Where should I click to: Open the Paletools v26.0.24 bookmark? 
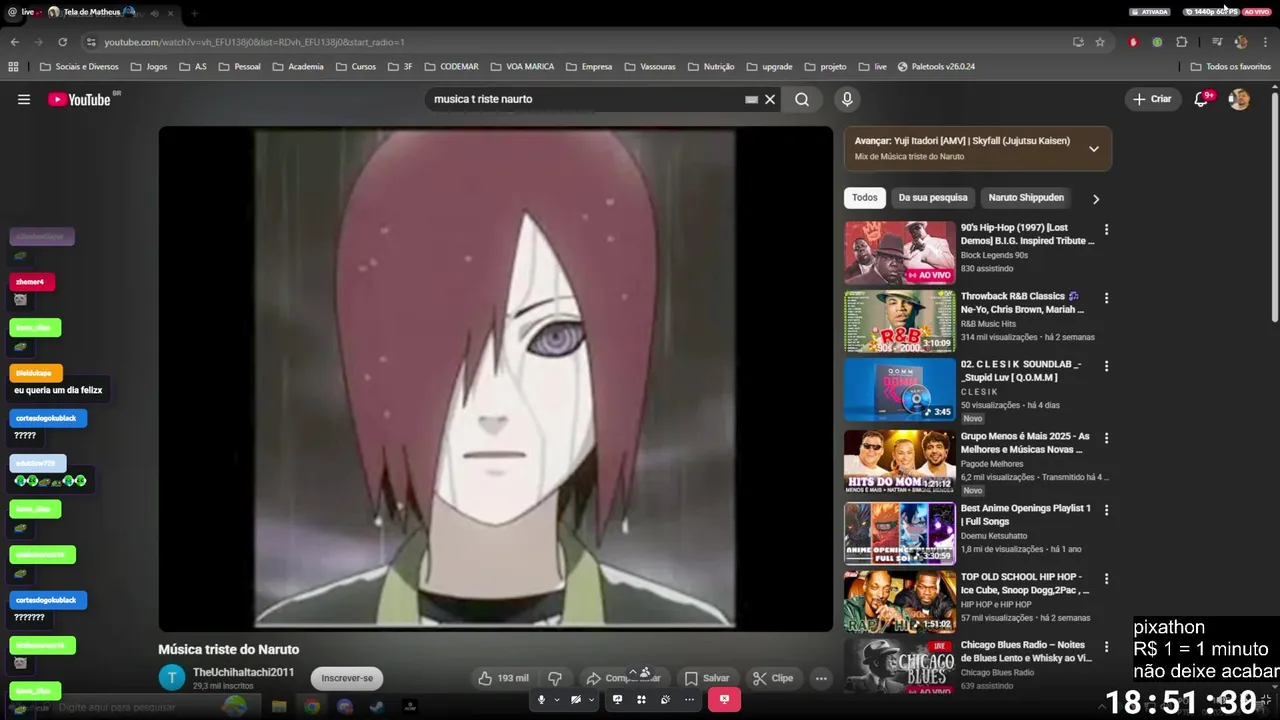[936, 67]
